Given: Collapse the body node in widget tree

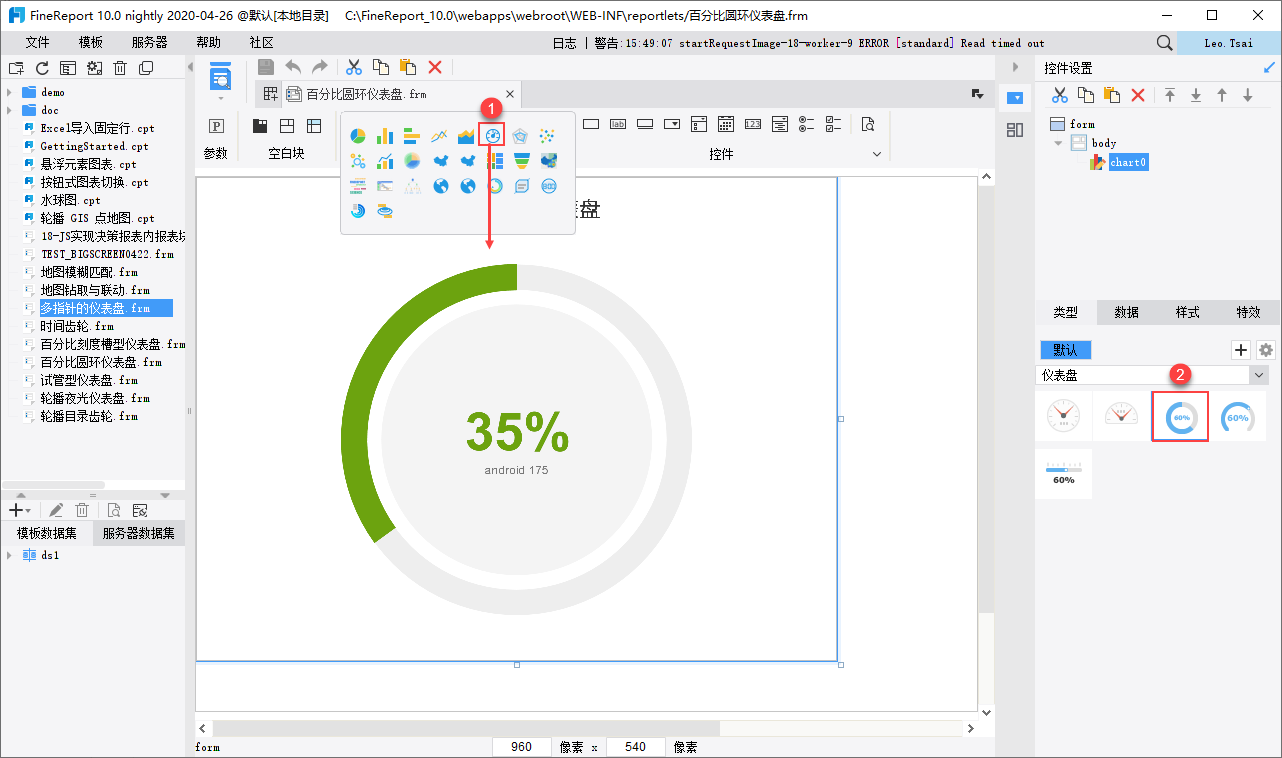Looking at the screenshot, I should pyautogui.click(x=1059, y=143).
